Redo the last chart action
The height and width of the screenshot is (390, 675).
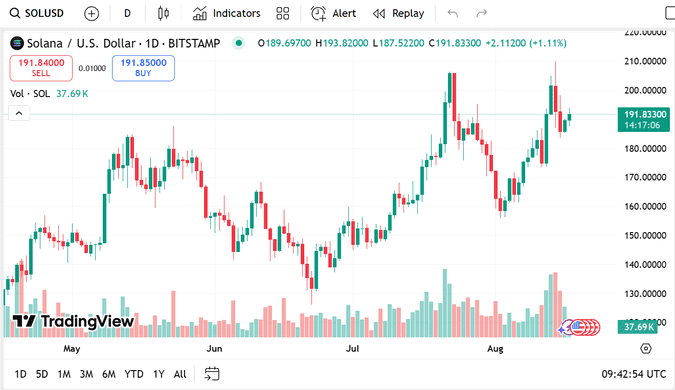(x=481, y=13)
